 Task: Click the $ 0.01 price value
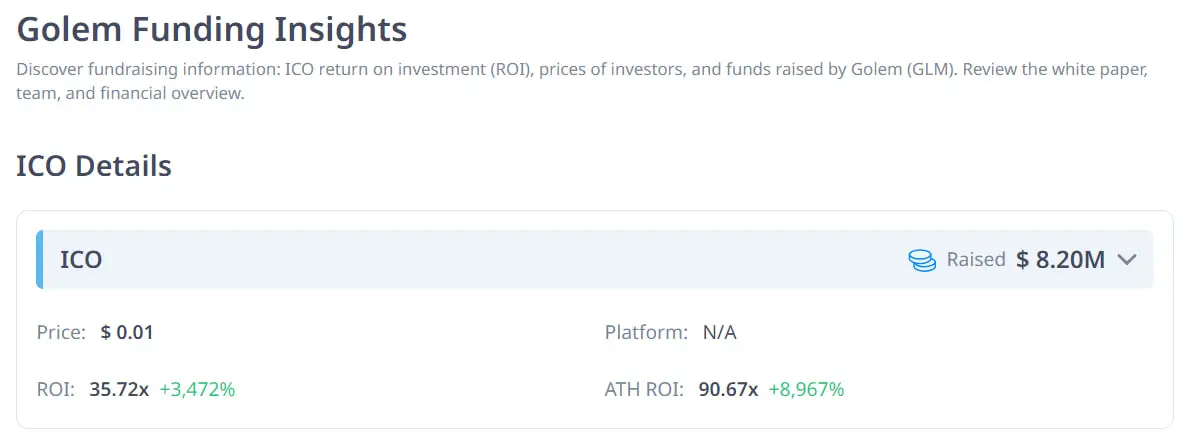[127, 333]
